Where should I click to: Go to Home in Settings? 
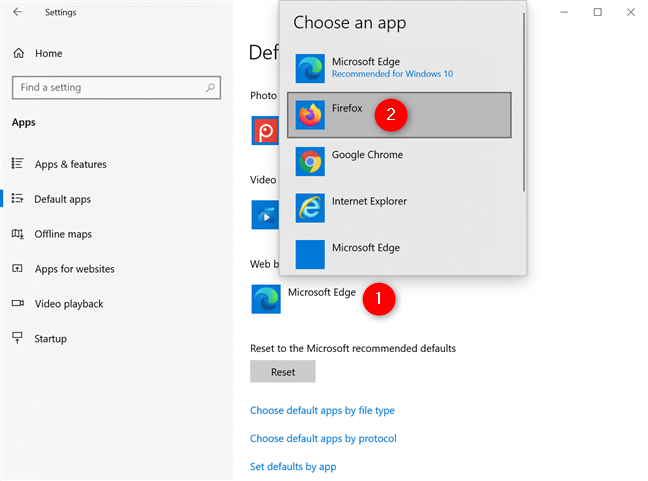[49, 53]
